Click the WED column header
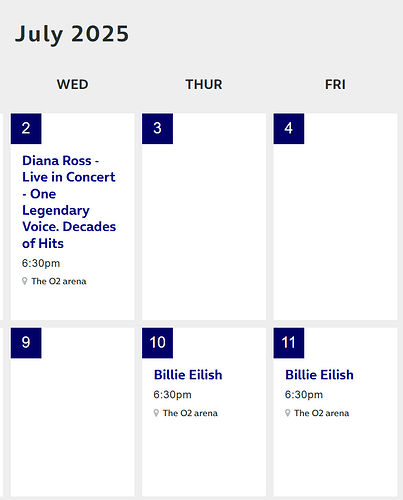 (x=72, y=84)
